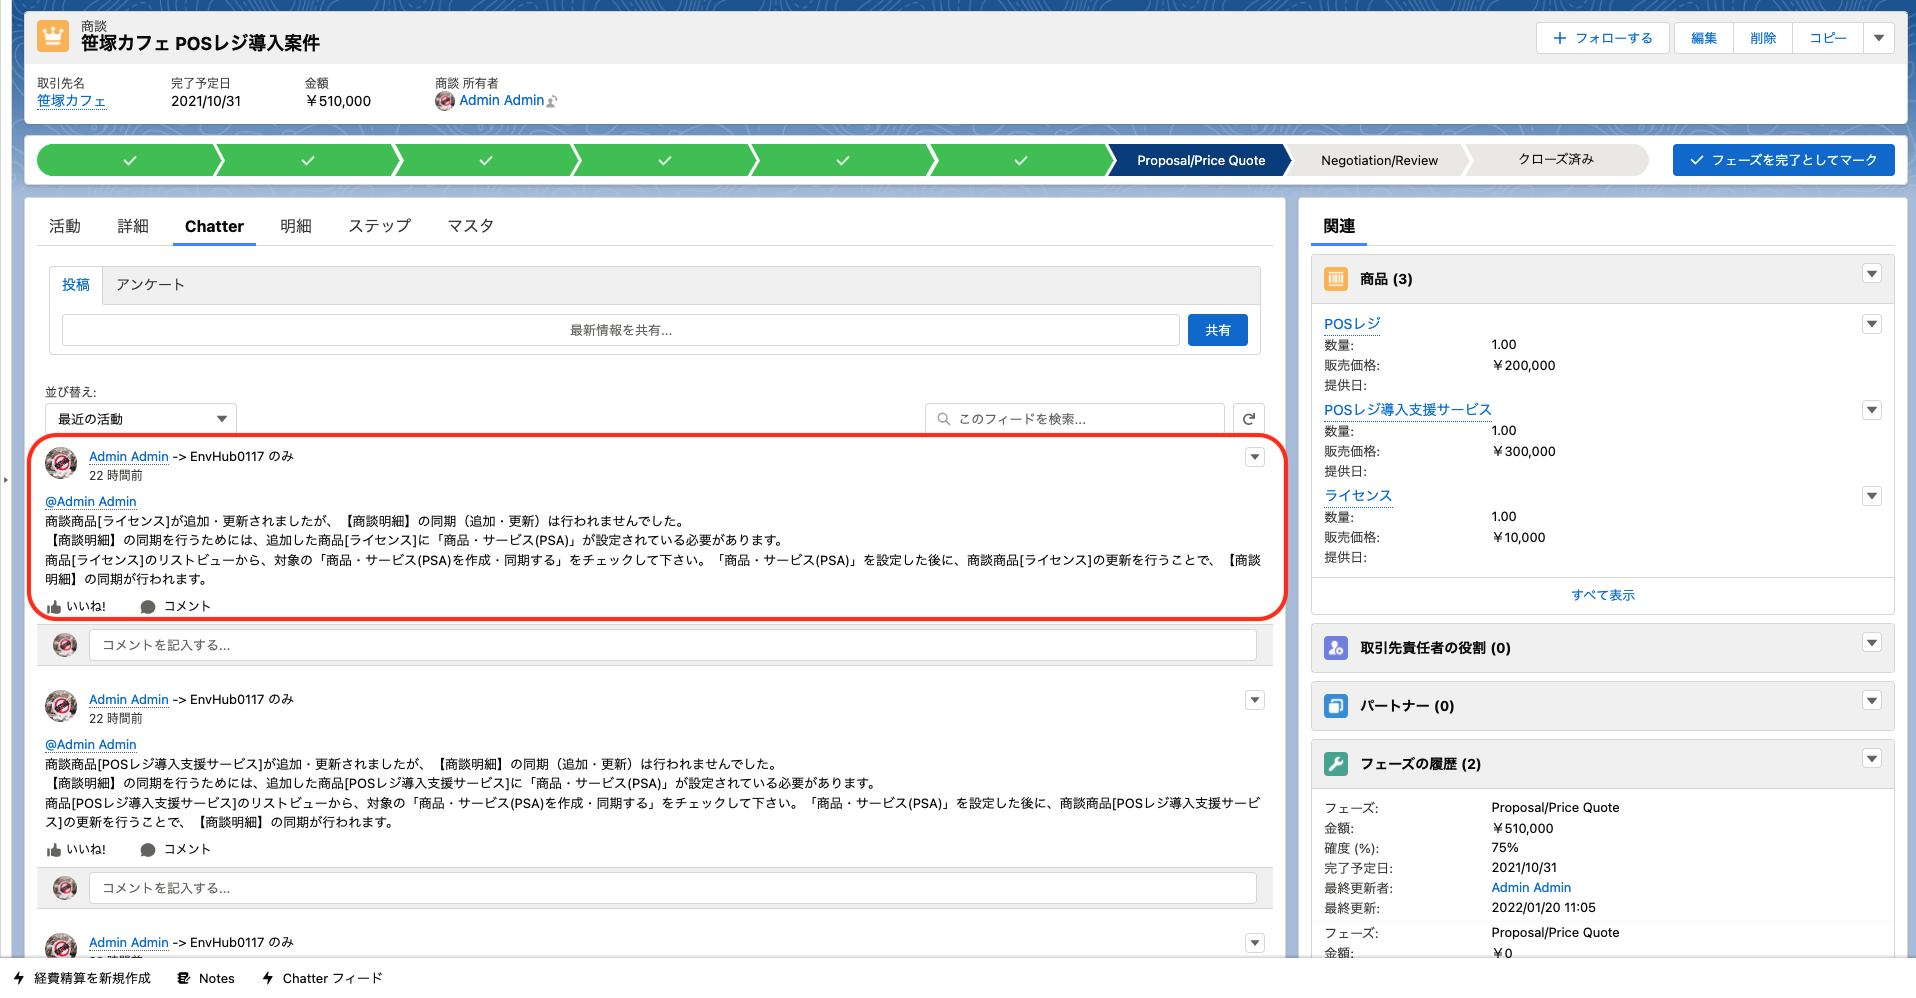The image size is (1916, 998).
Task: Switch to the マスタ tab
Action: click(x=471, y=226)
